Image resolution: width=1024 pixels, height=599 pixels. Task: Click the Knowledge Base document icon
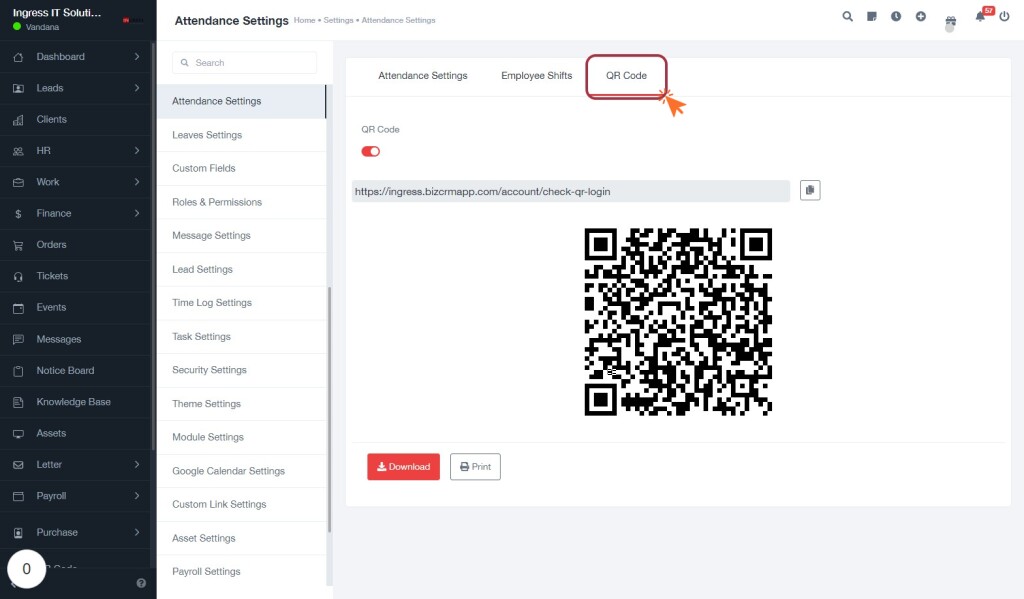(x=18, y=402)
